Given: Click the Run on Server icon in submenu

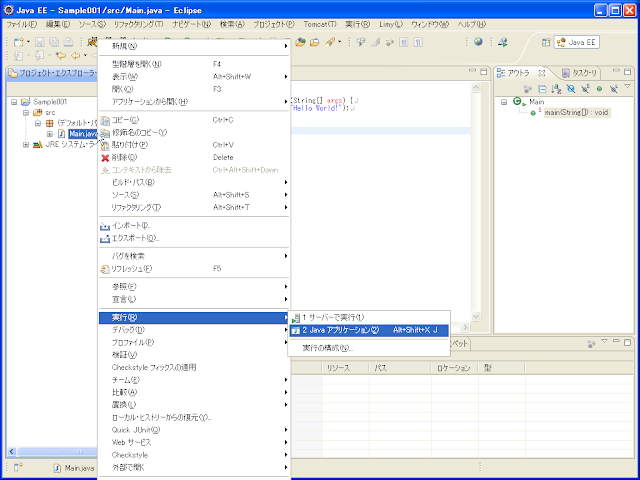Looking at the screenshot, I should click(296, 318).
